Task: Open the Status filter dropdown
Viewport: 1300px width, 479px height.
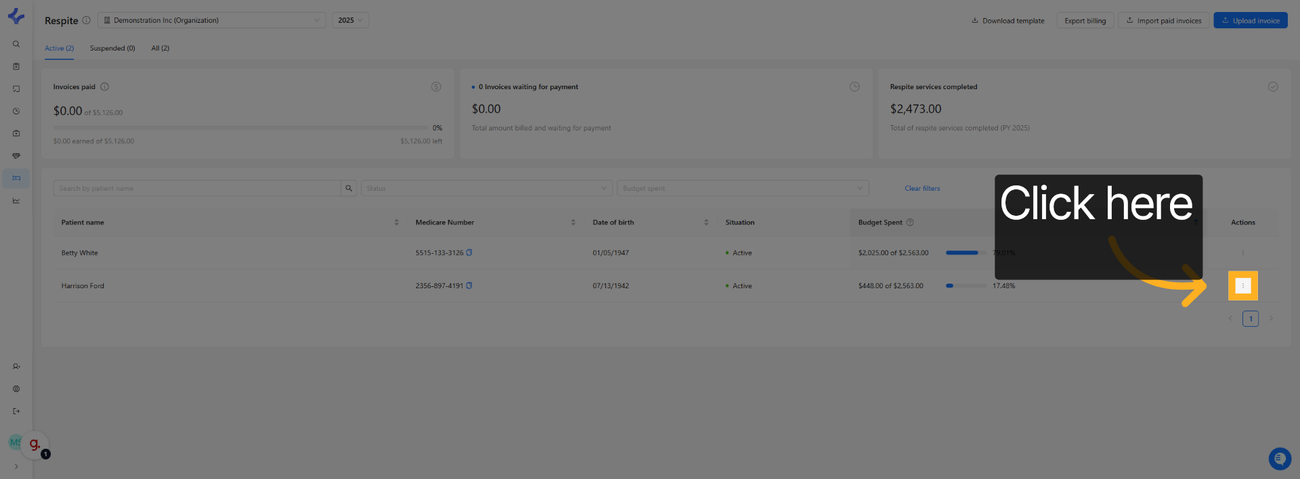Action: click(487, 188)
